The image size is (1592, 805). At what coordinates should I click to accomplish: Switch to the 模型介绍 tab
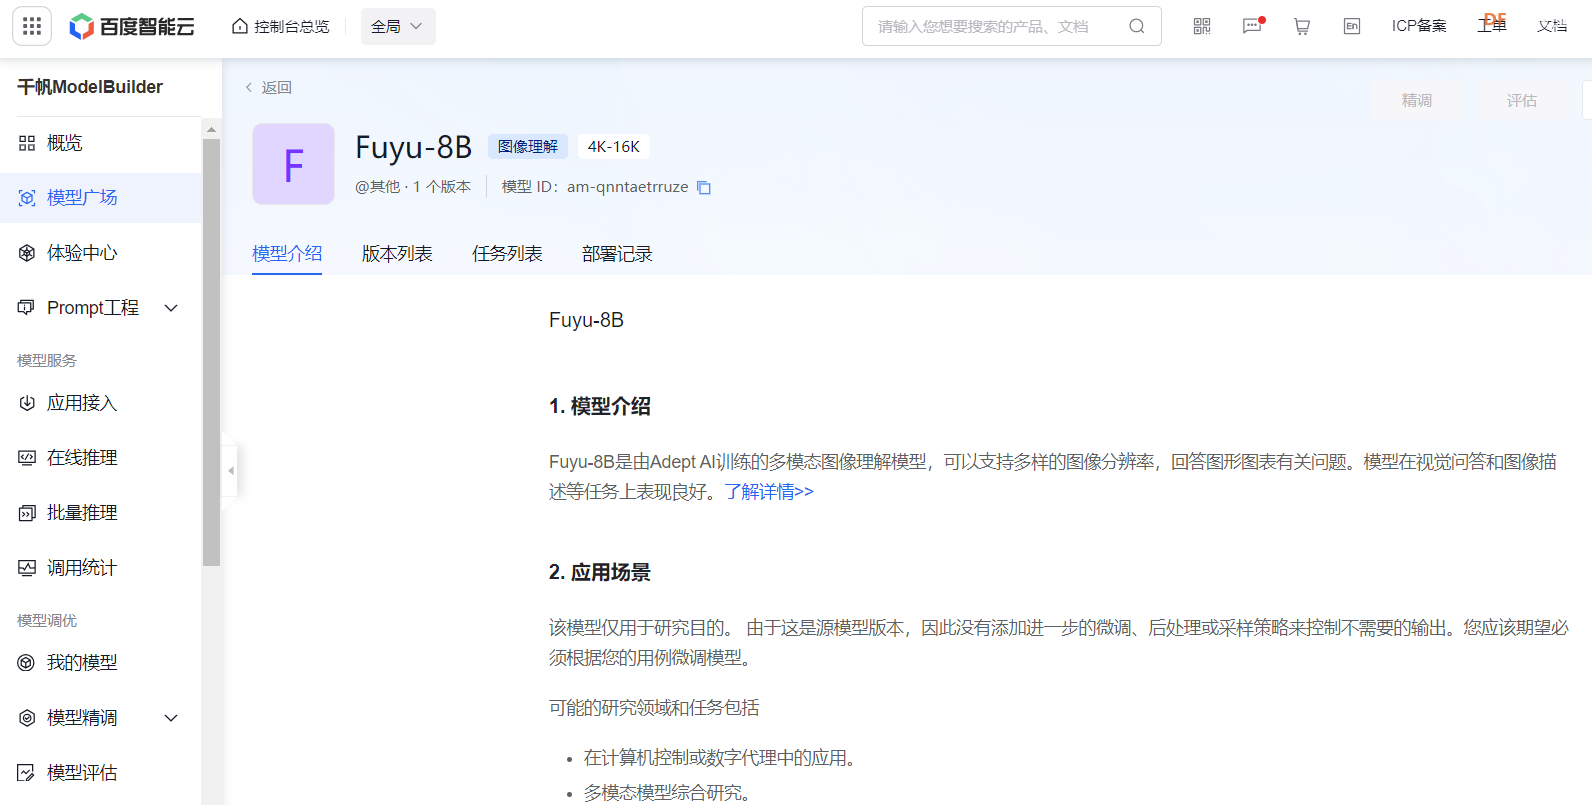pyautogui.click(x=287, y=254)
